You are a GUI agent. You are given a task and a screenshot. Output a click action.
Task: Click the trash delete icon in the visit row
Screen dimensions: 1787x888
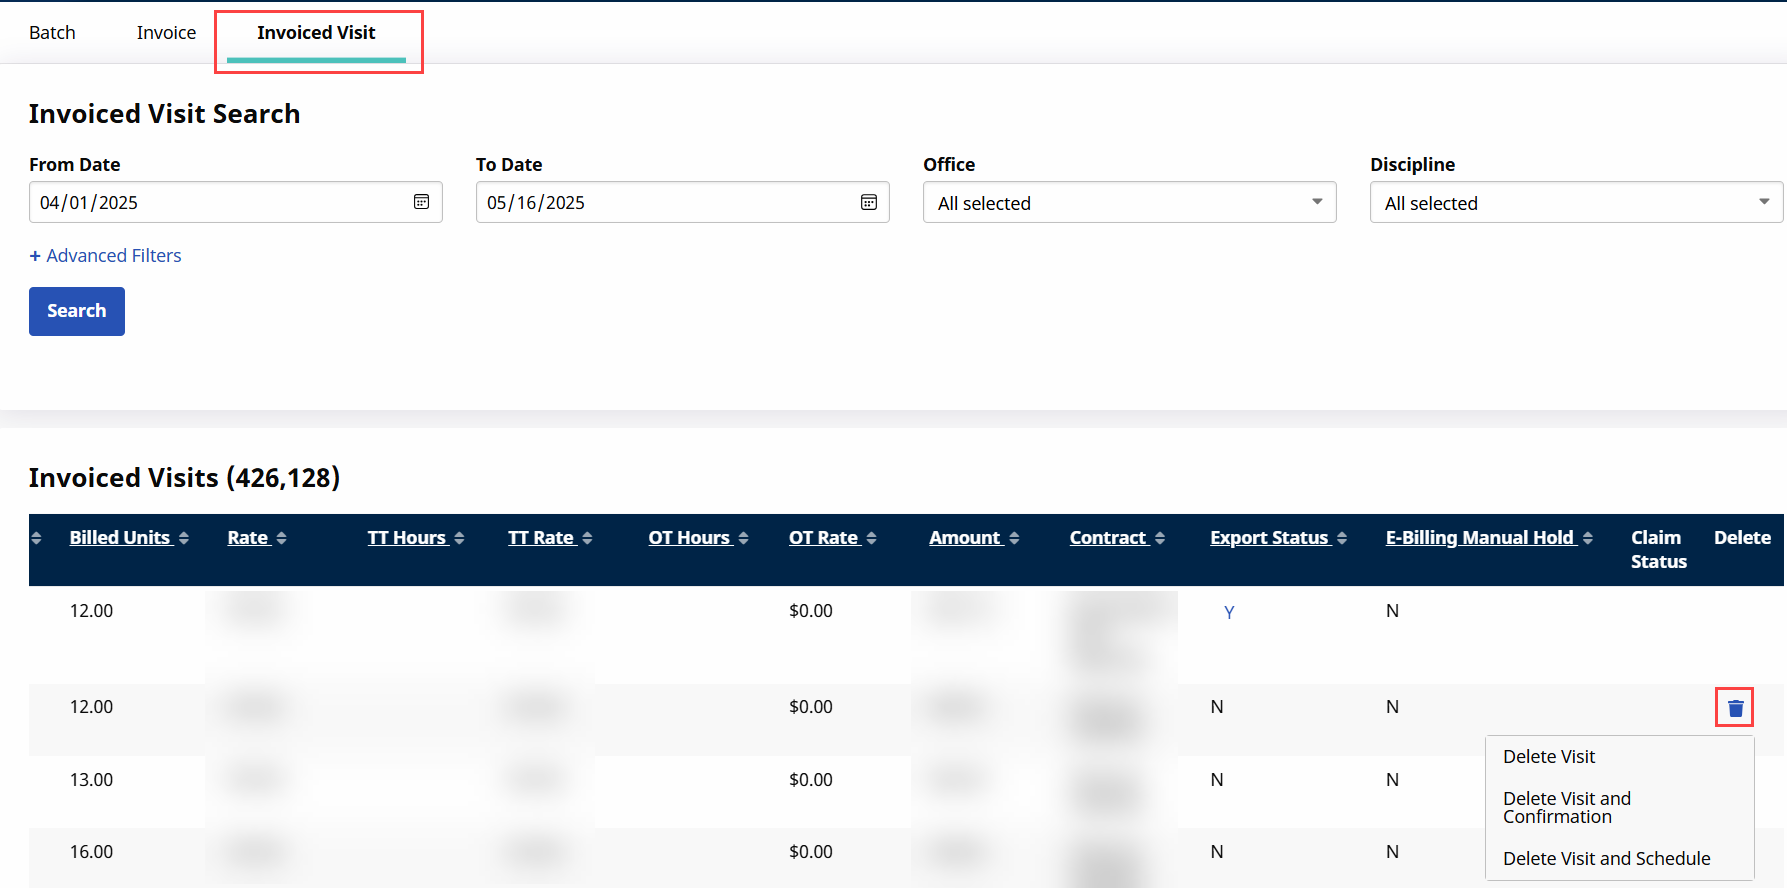[x=1735, y=708]
